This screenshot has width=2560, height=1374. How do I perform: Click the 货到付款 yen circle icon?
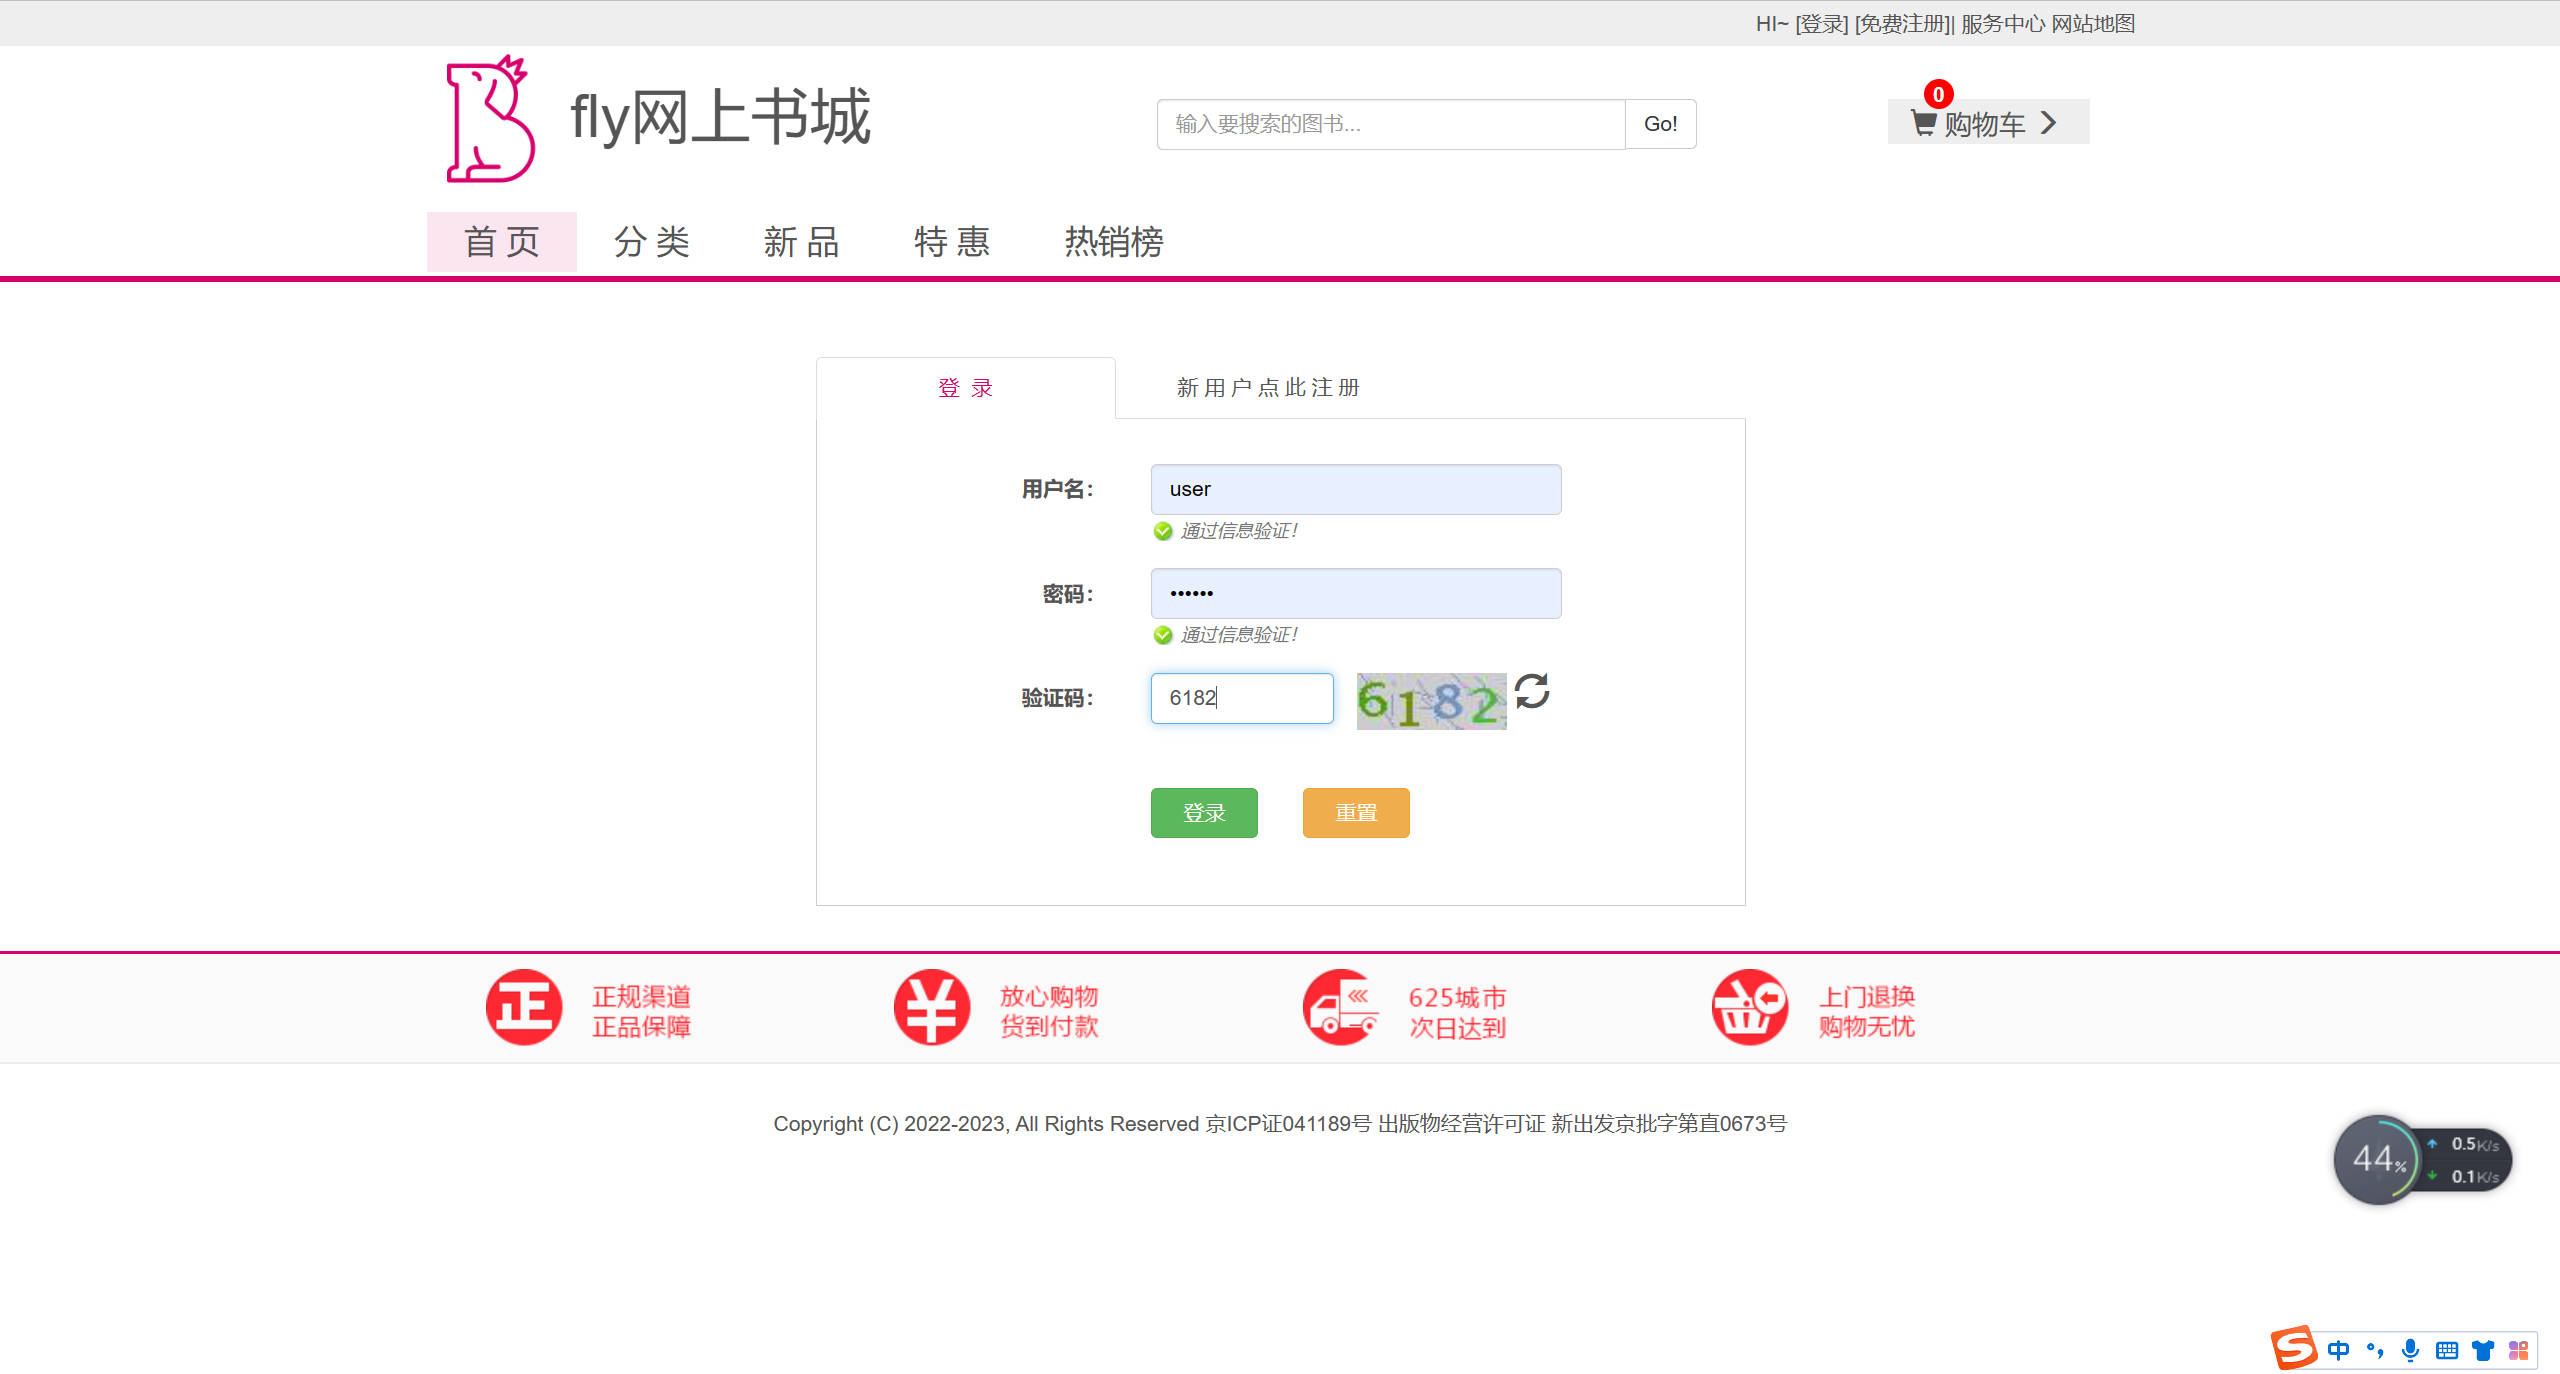click(932, 1007)
